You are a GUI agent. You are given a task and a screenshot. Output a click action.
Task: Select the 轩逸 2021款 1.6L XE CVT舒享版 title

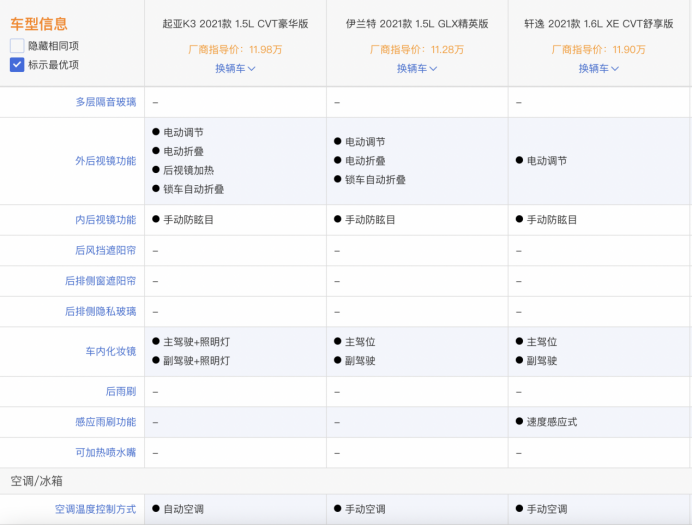(x=599, y=24)
